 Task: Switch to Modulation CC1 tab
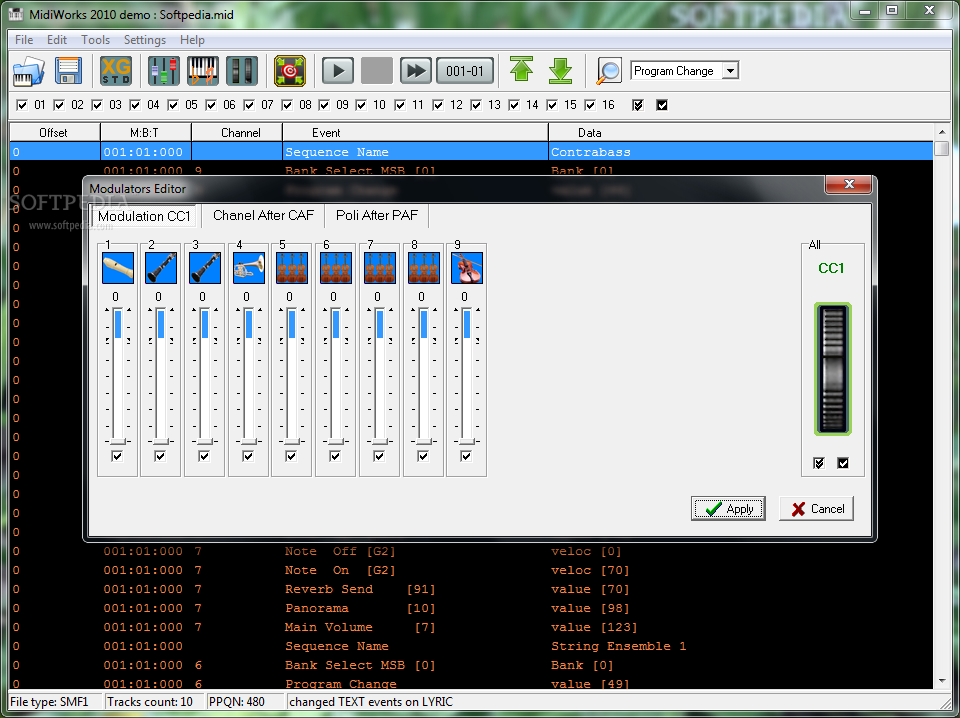click(x=144, y=216)
